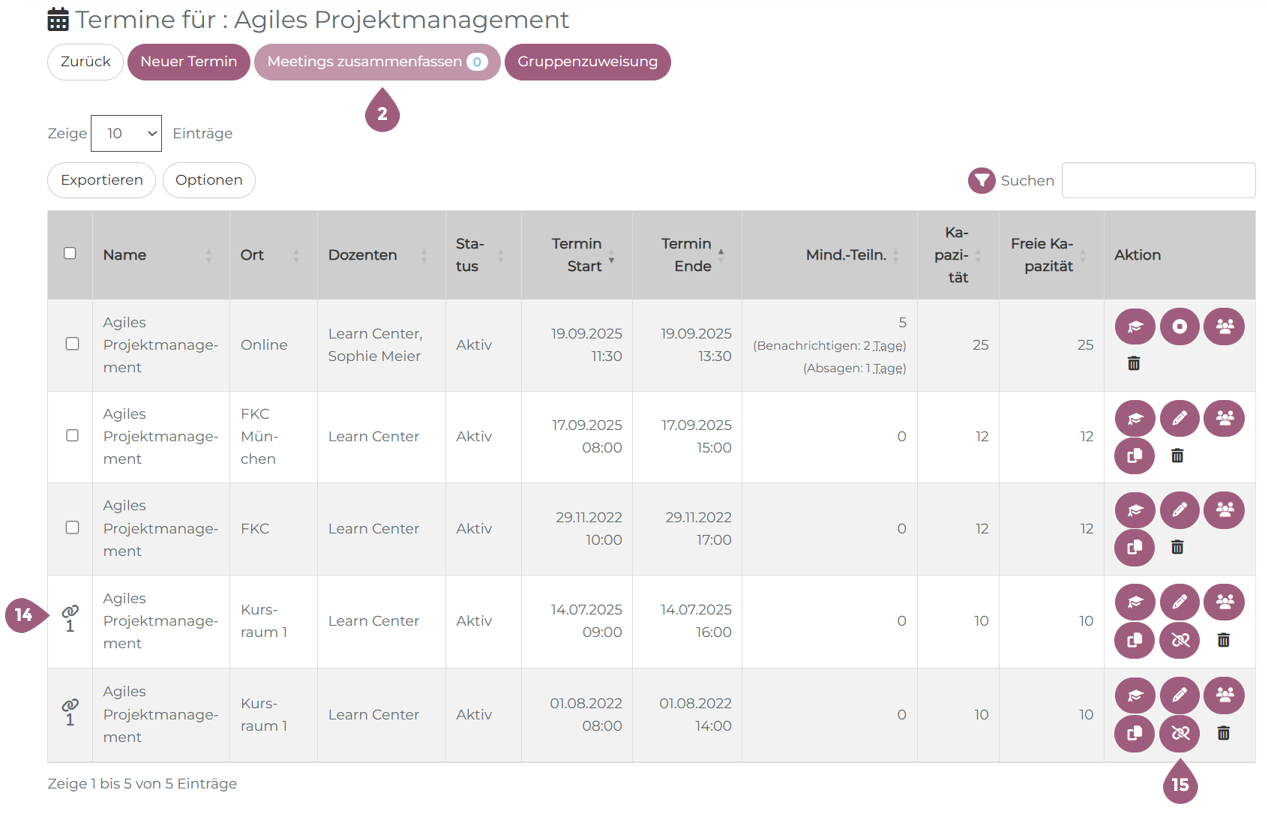Open the entries-per-page dropdown showing 10

(126, 133)
